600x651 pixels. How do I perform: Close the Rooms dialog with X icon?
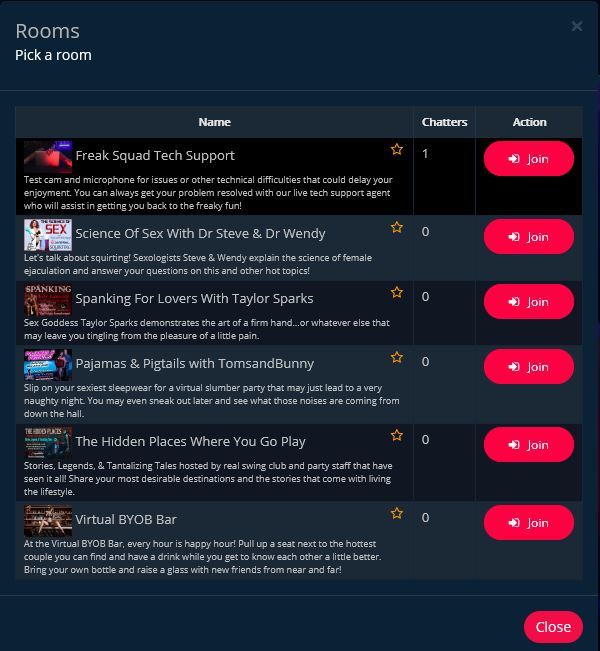tap(577, 26)
